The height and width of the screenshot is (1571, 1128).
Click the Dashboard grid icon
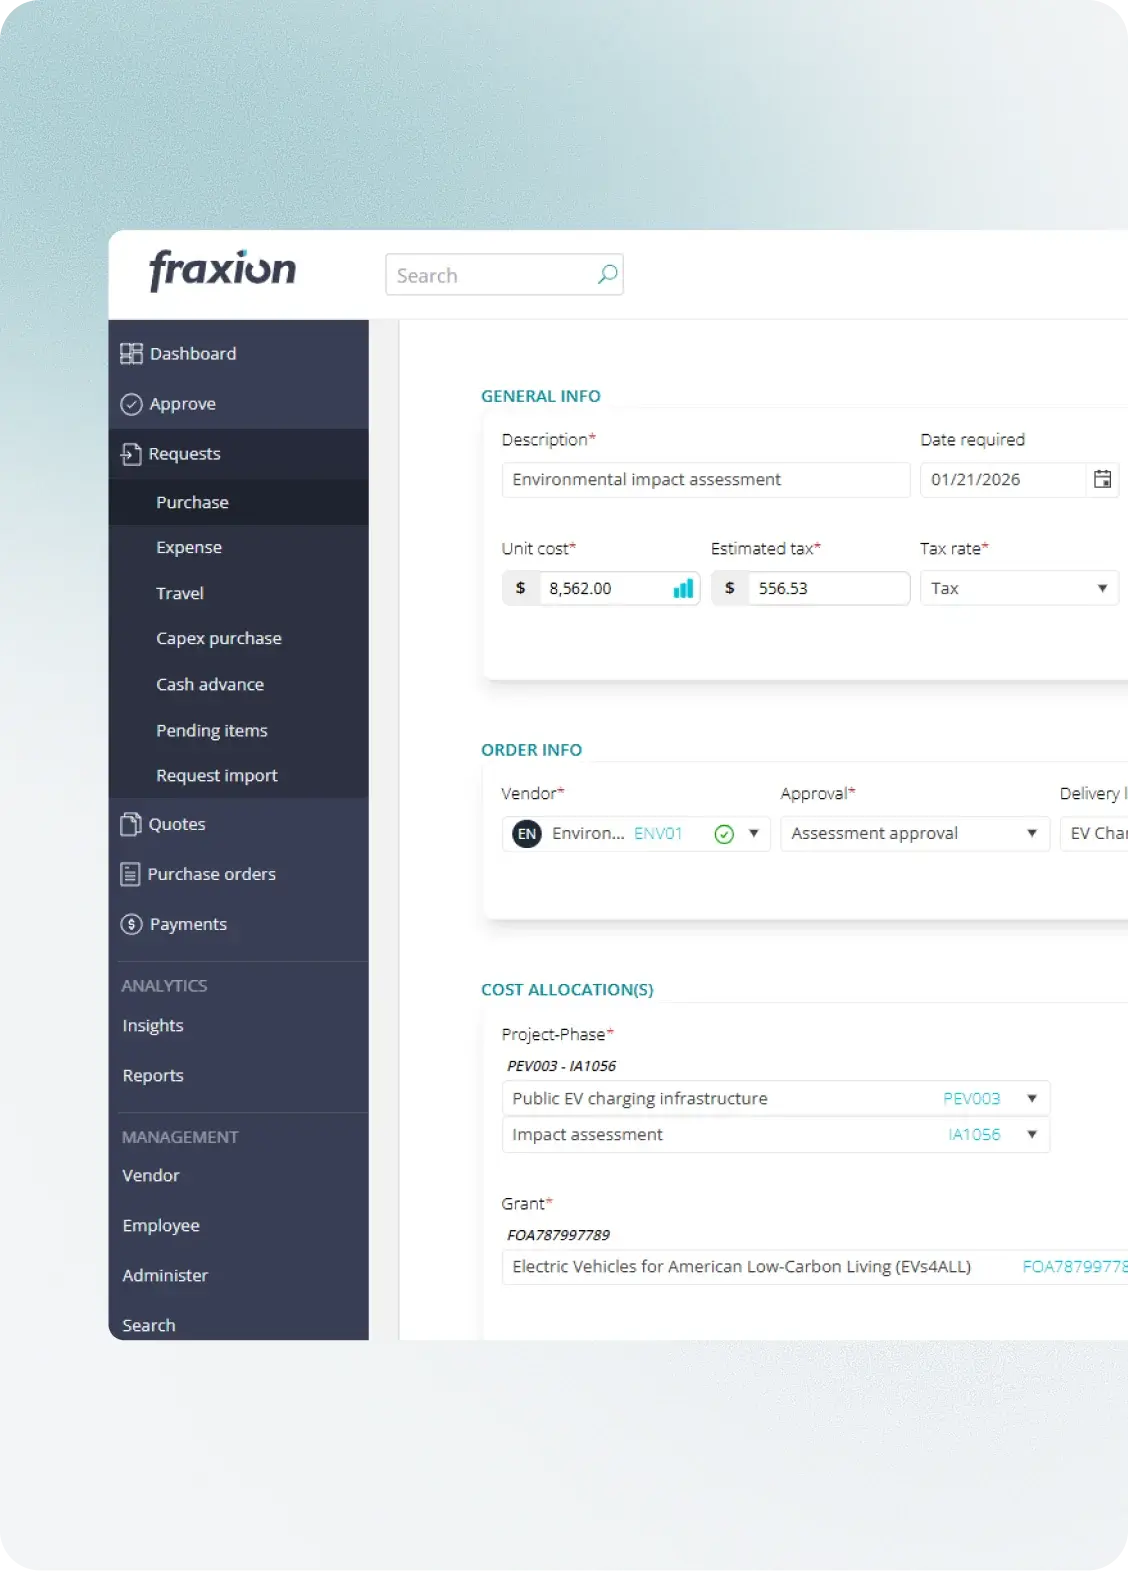[x=131, y=353]
